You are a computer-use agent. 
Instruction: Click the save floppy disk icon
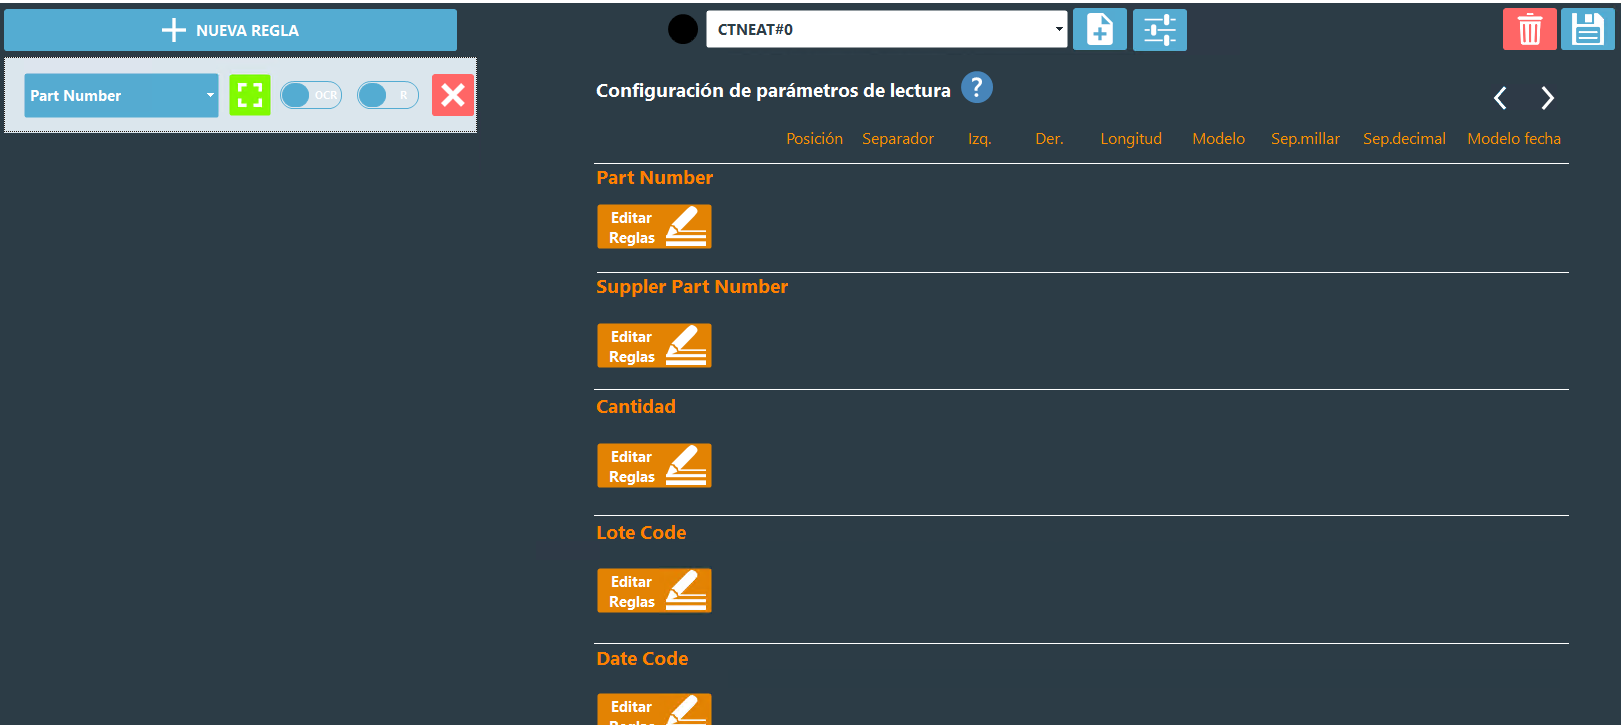point(1587,30)
